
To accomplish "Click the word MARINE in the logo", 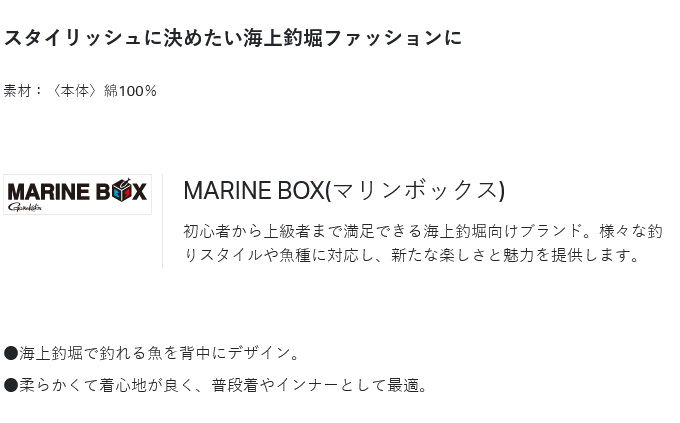I will [45, 191].
